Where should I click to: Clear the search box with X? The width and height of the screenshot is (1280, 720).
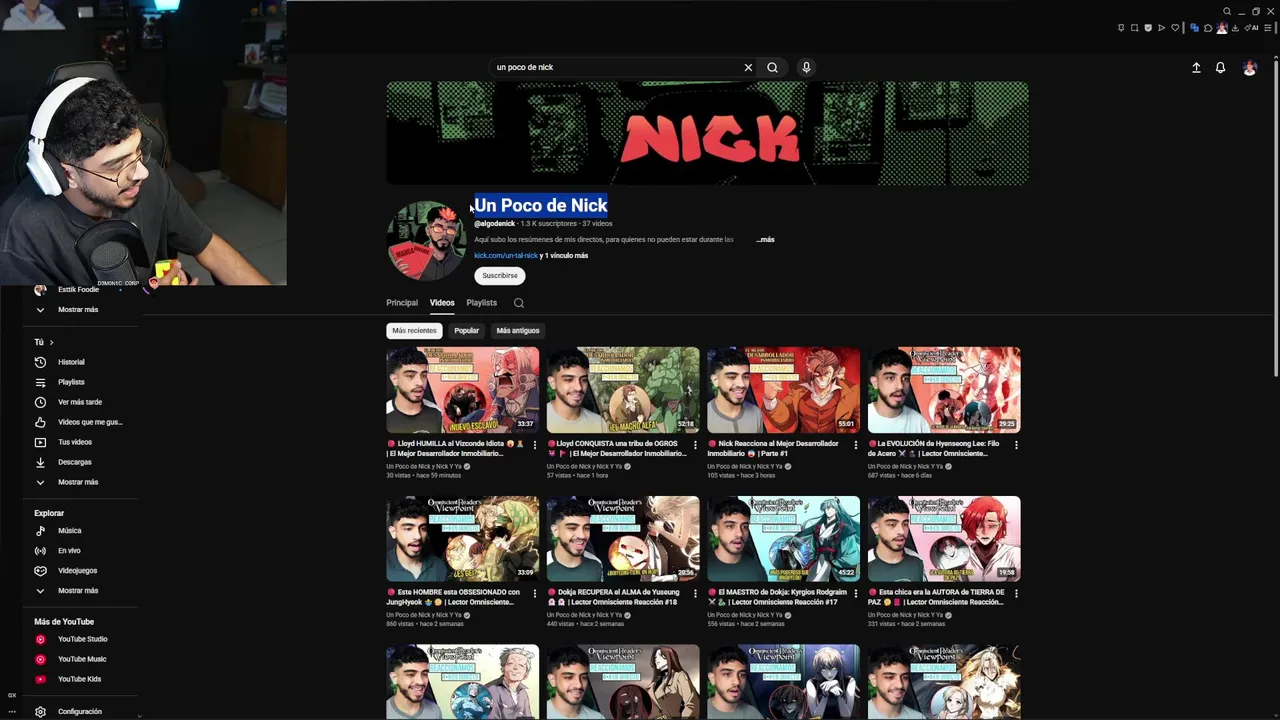(748, 67)
